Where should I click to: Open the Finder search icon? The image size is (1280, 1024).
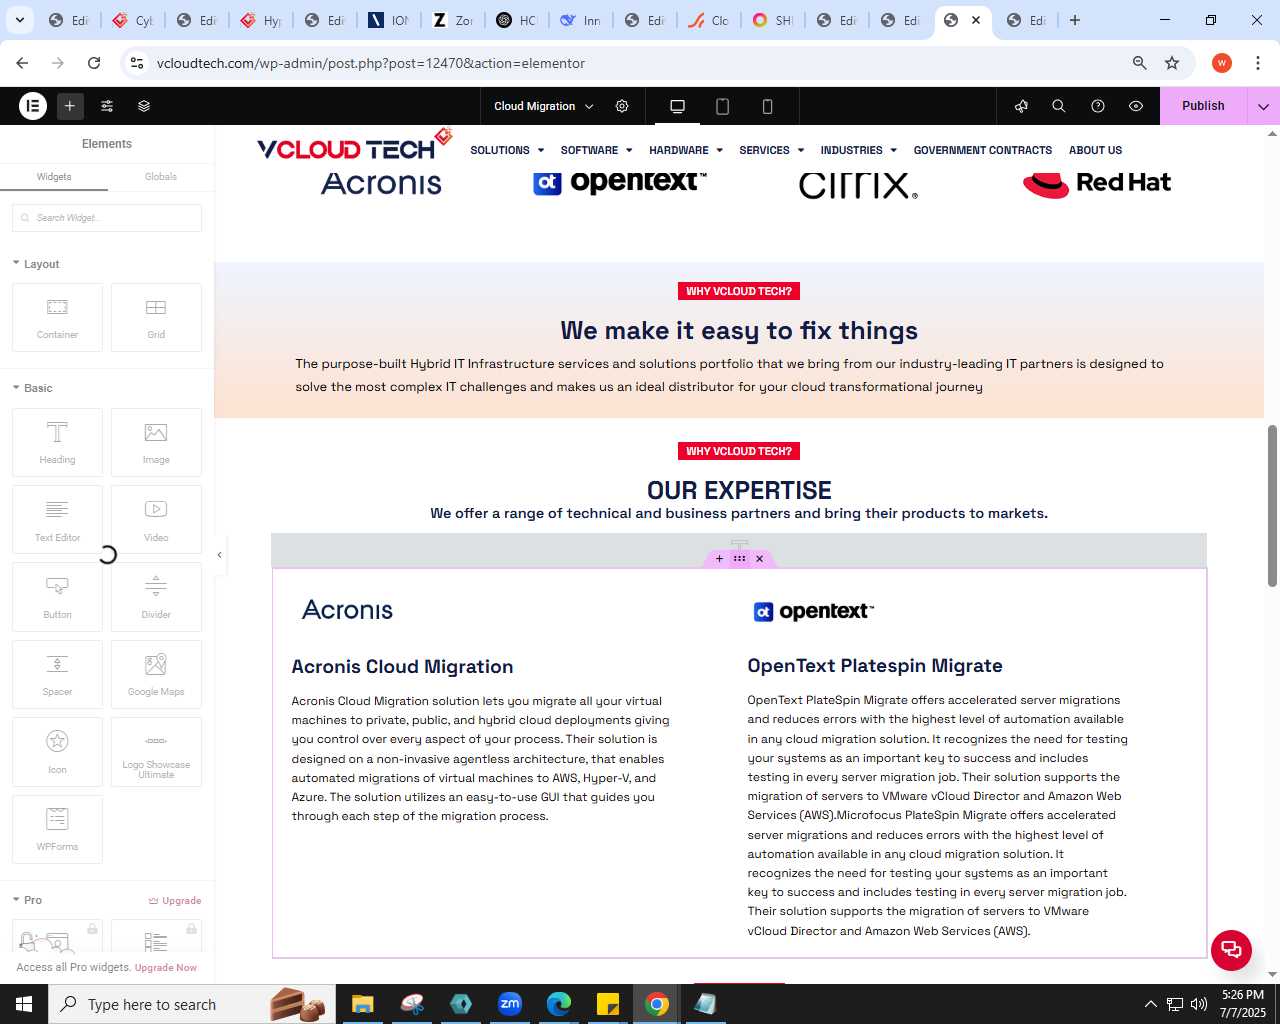(1059, 106)
